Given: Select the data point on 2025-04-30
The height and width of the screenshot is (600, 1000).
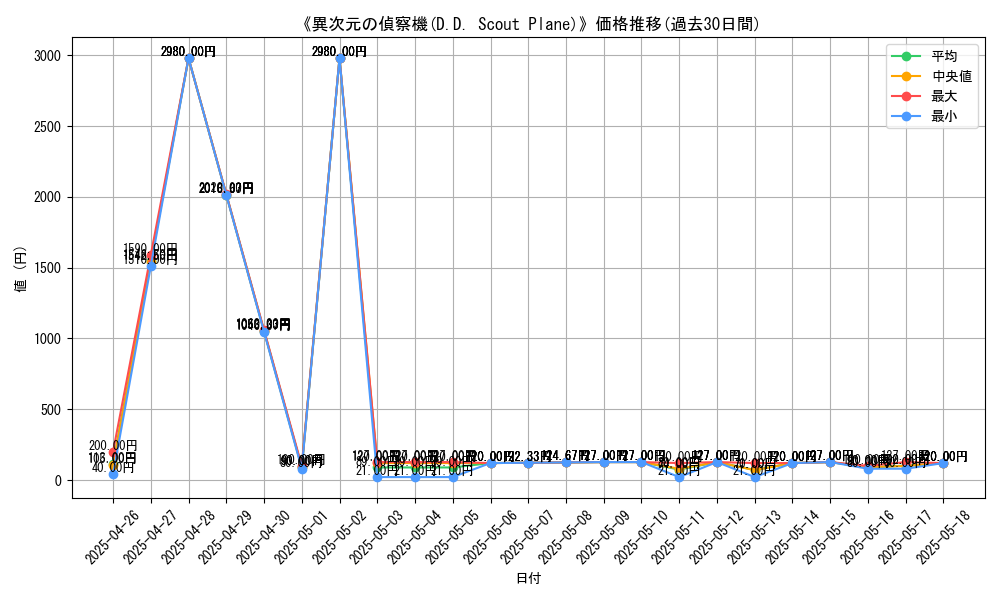Looking at the screenshot, I should click(265, 333).
